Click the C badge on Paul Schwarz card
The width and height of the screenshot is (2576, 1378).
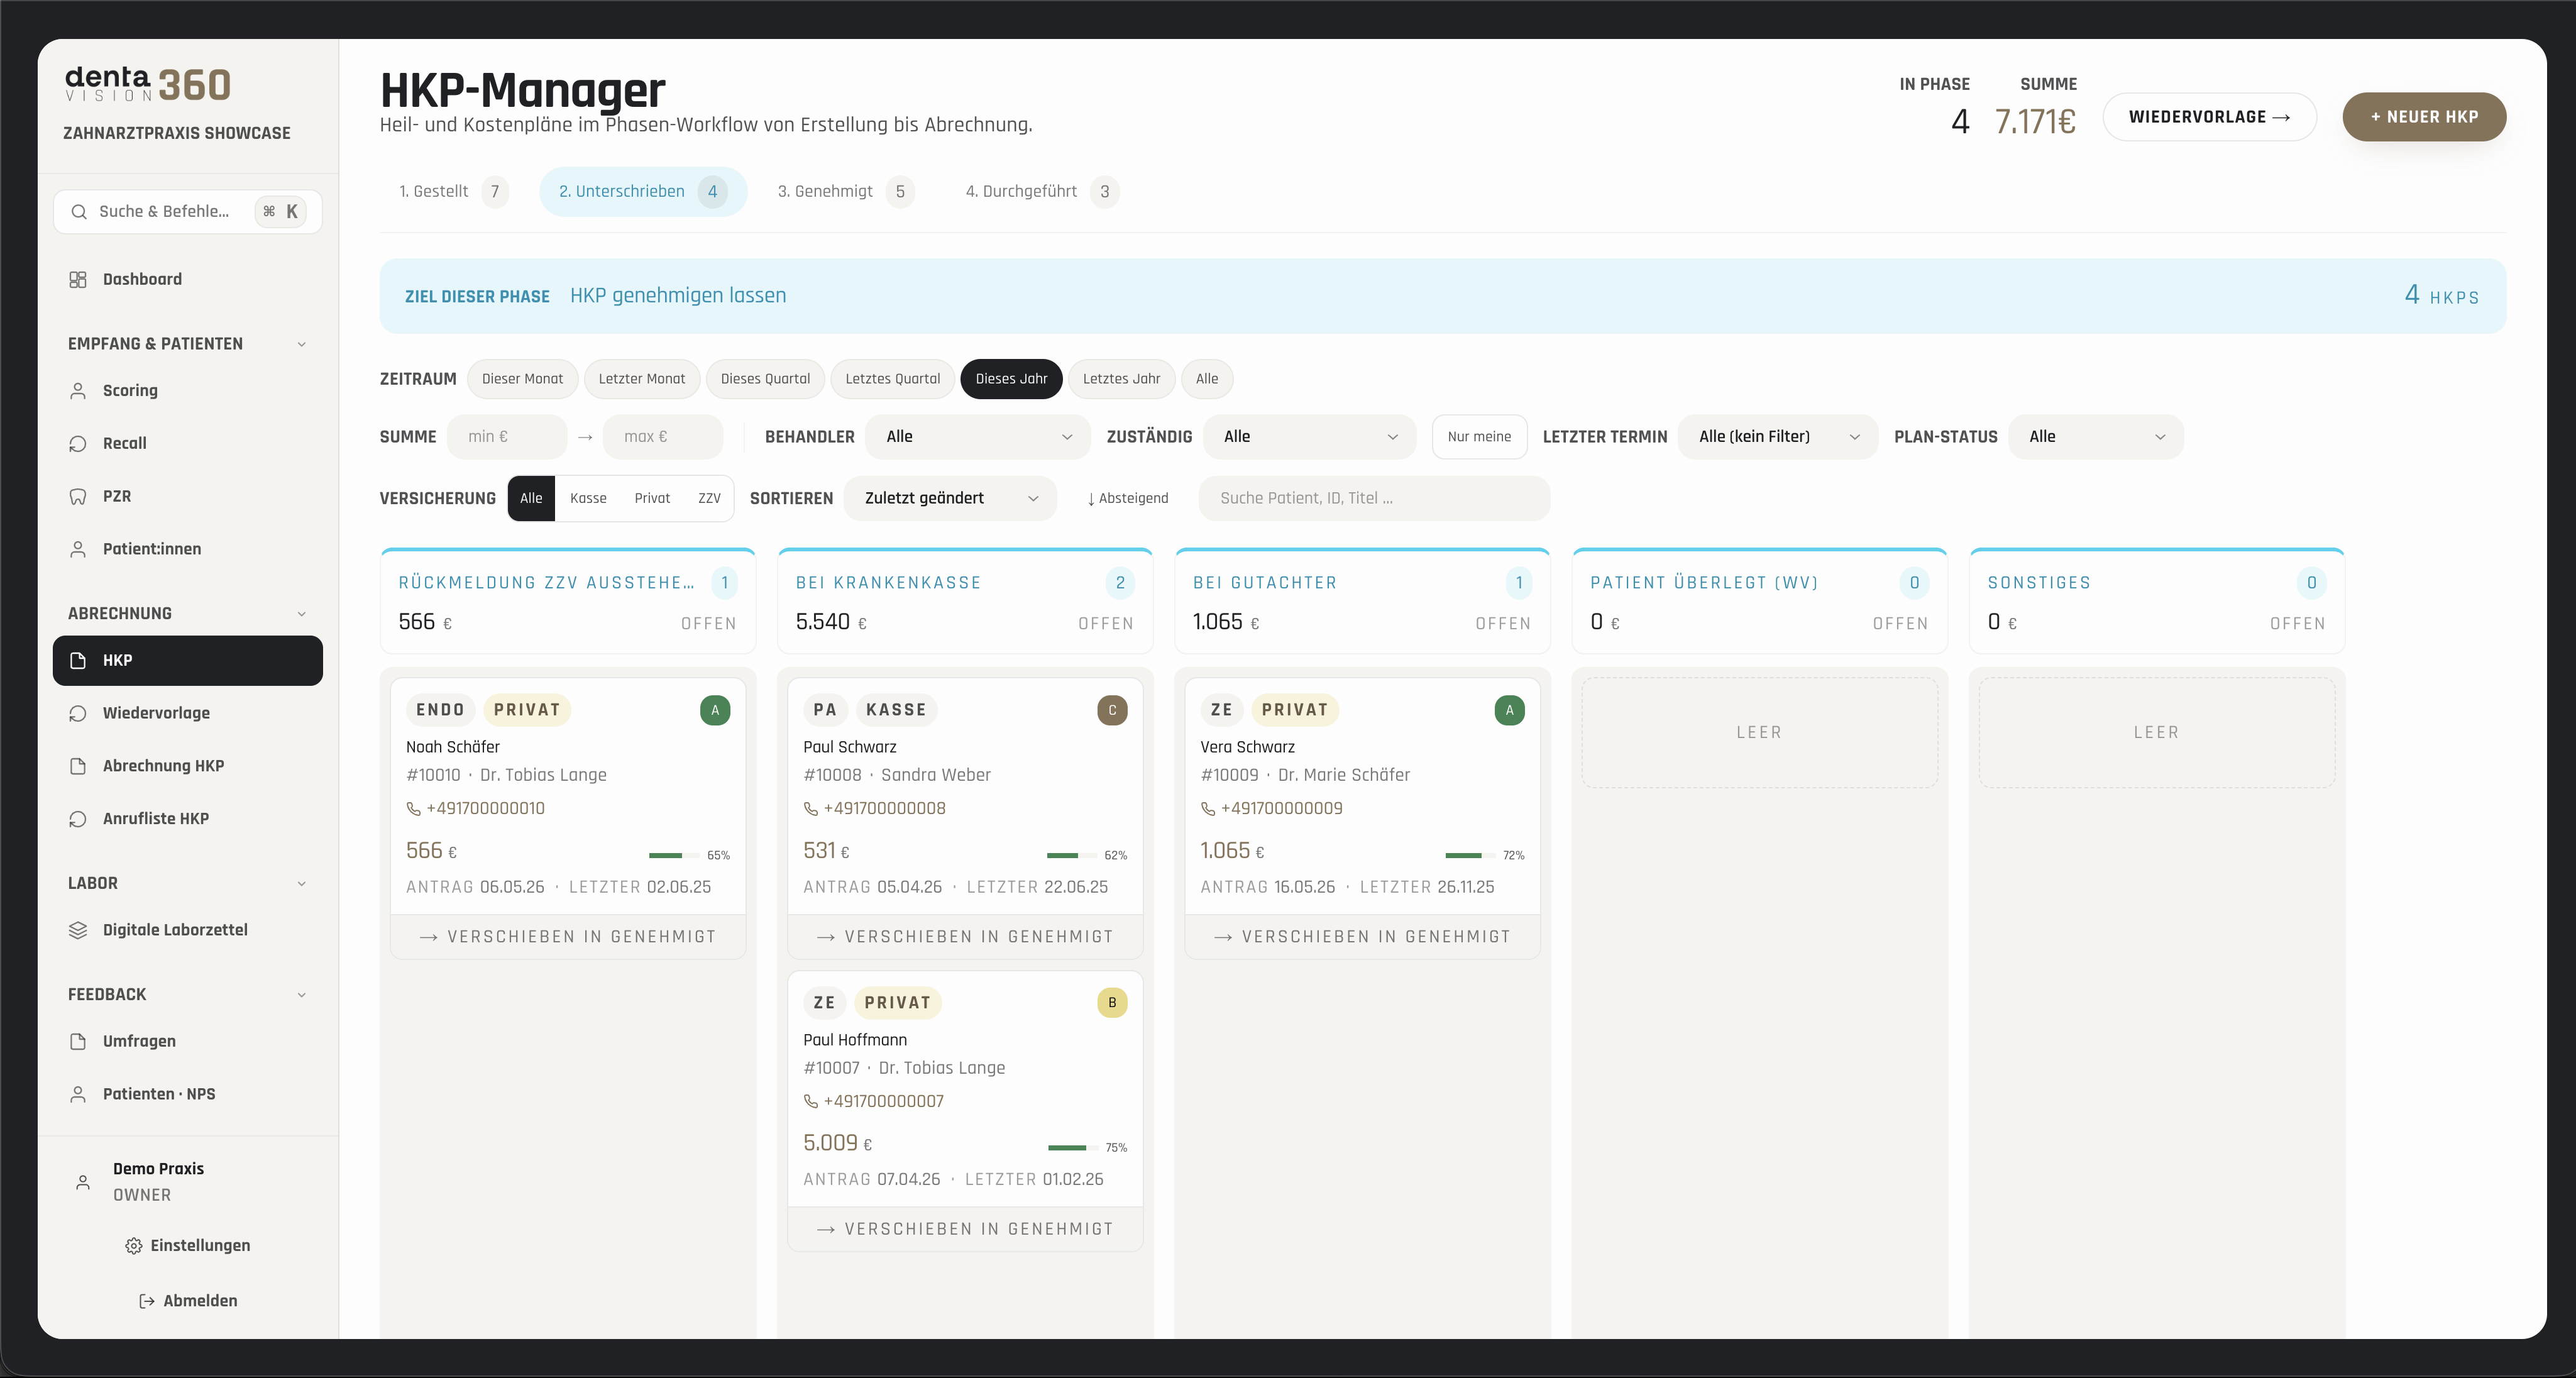[1112, 710]
